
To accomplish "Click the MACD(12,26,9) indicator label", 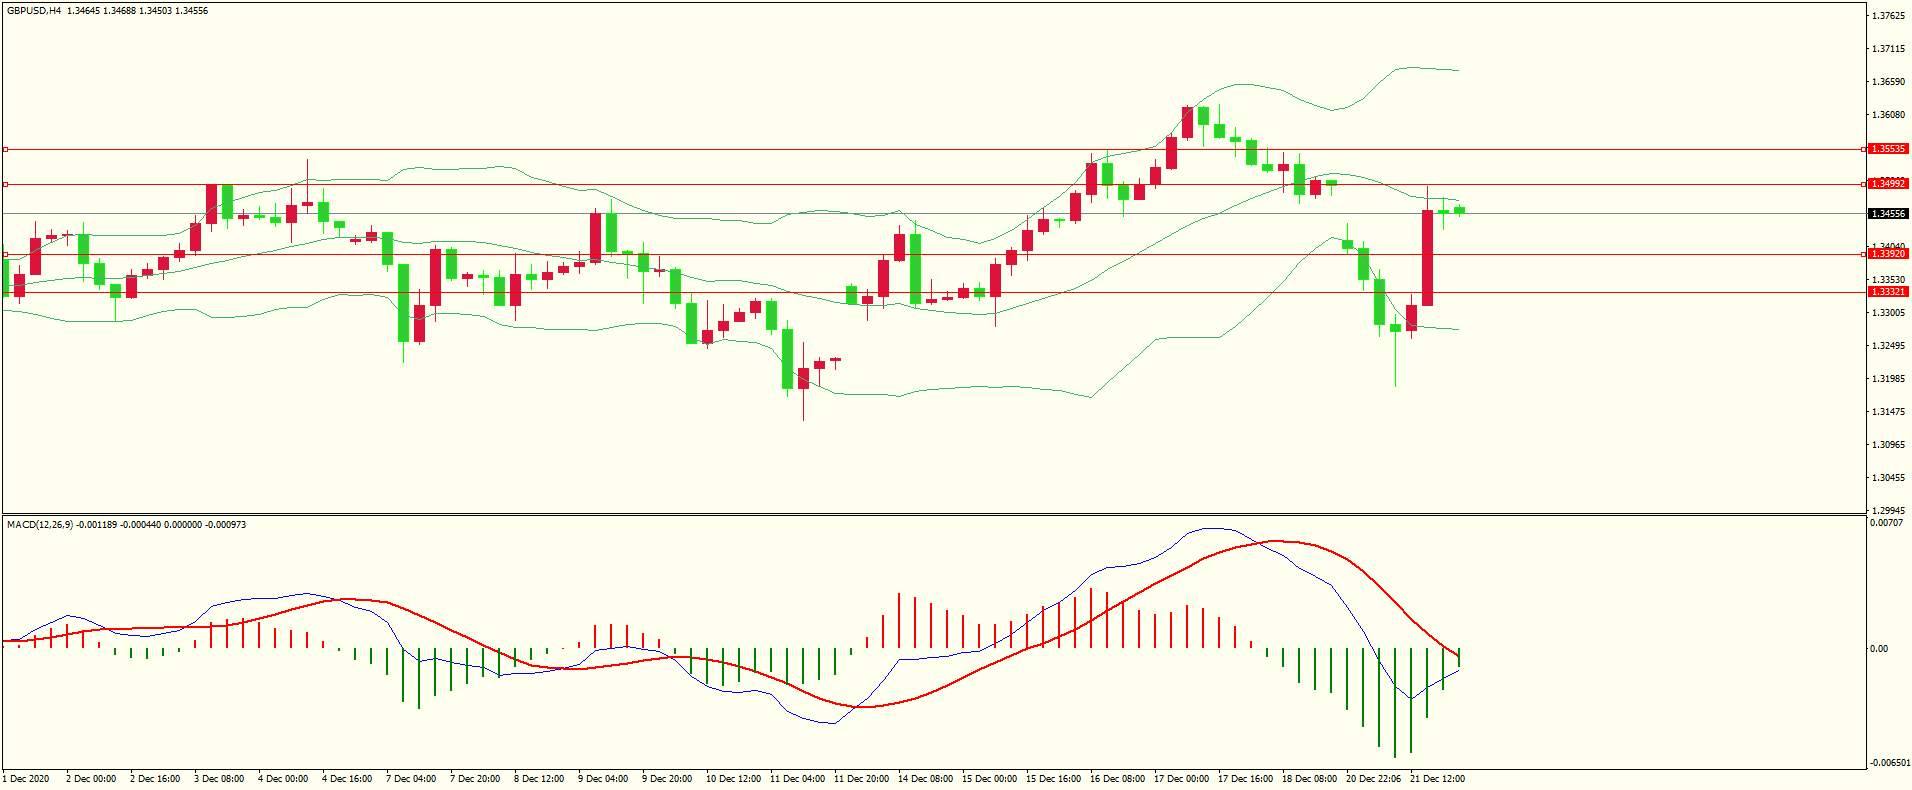I will [x=40, y=525].
